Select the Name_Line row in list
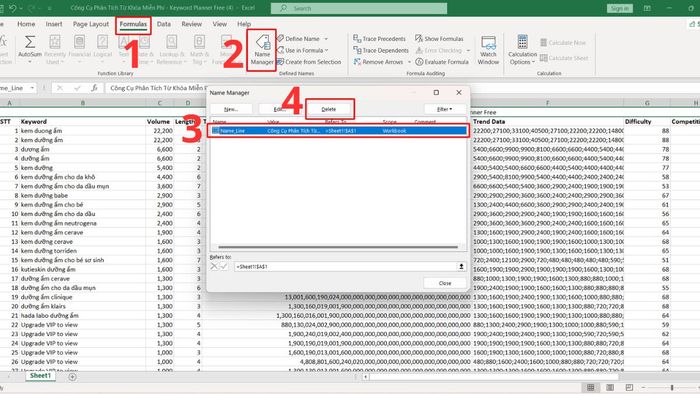 coord(339,131)
